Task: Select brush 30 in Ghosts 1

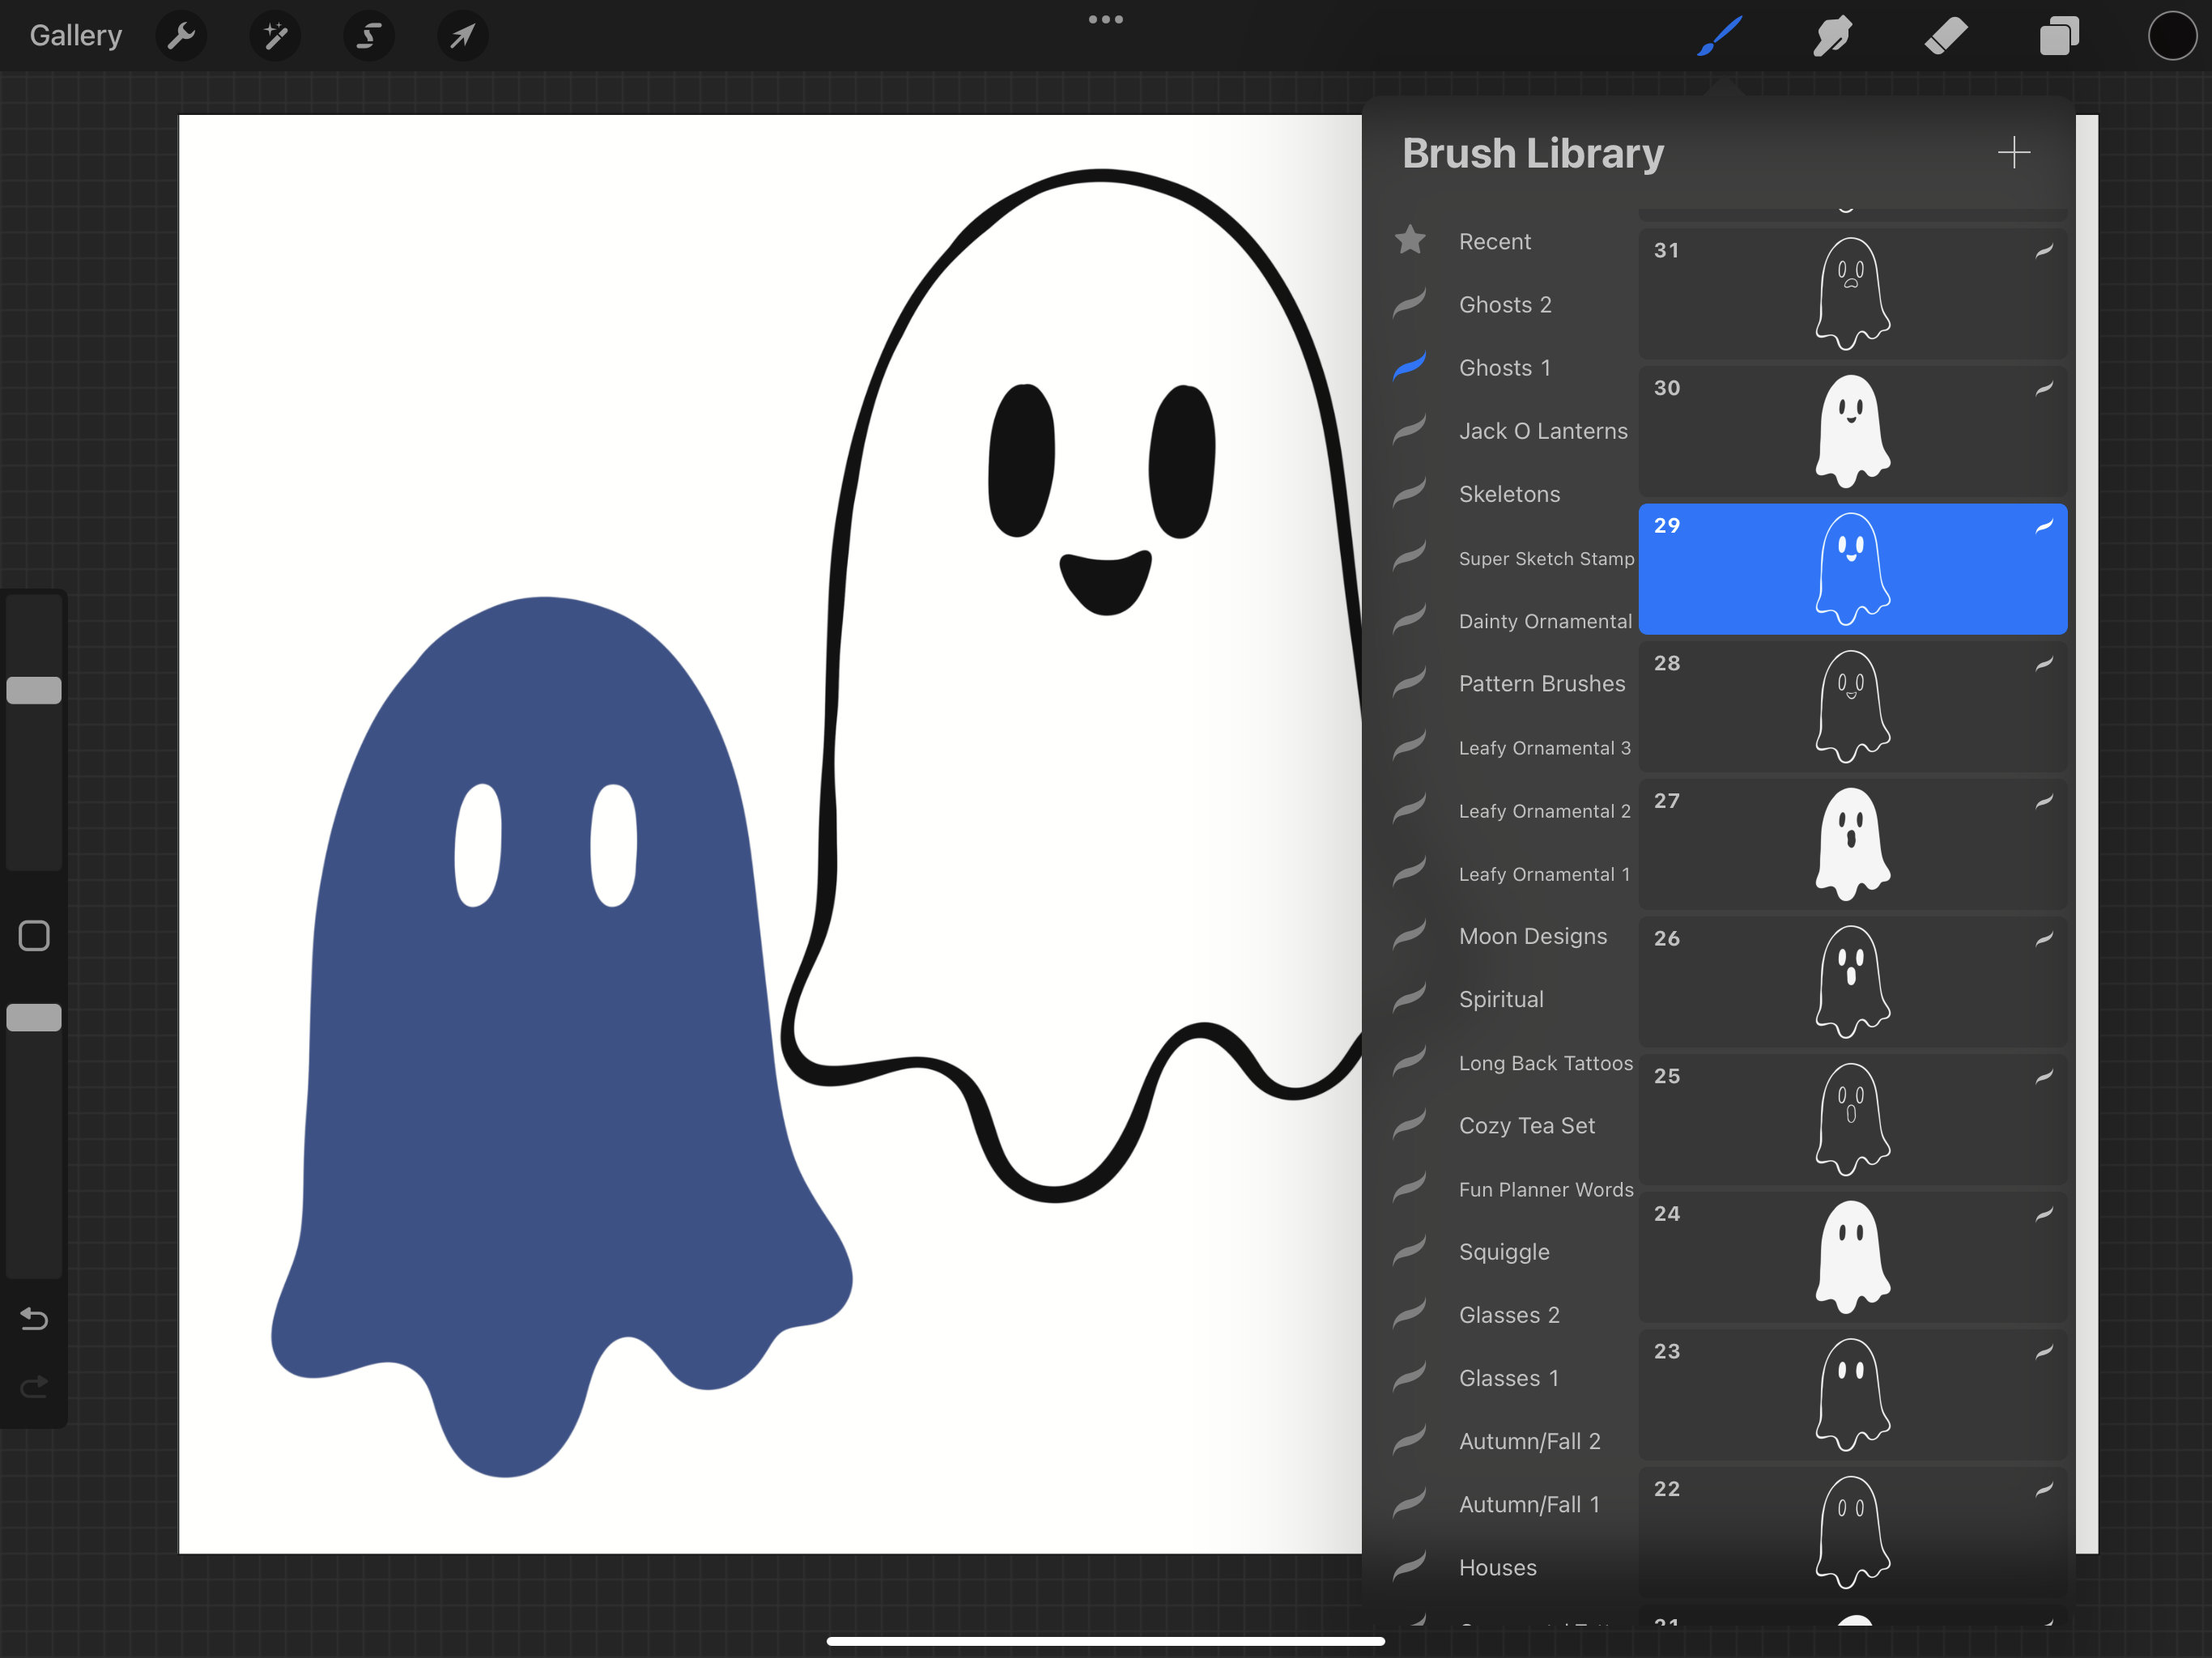Action: pos(1852,430)
